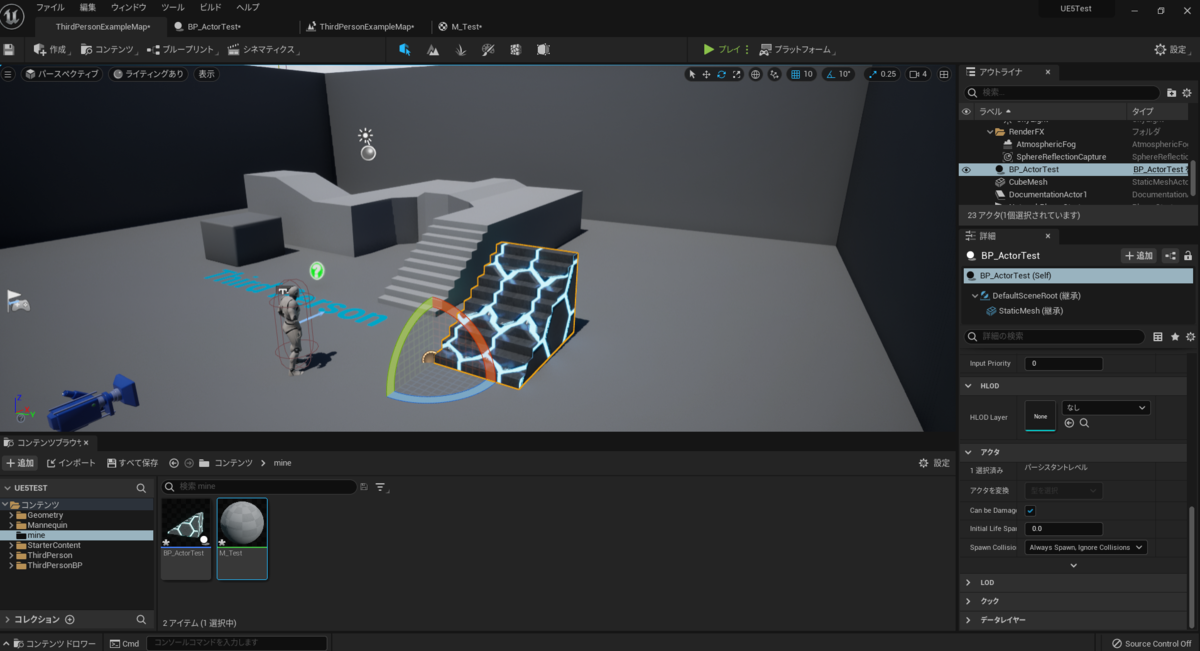Switch to Landscape mode icon

point(433,49)
